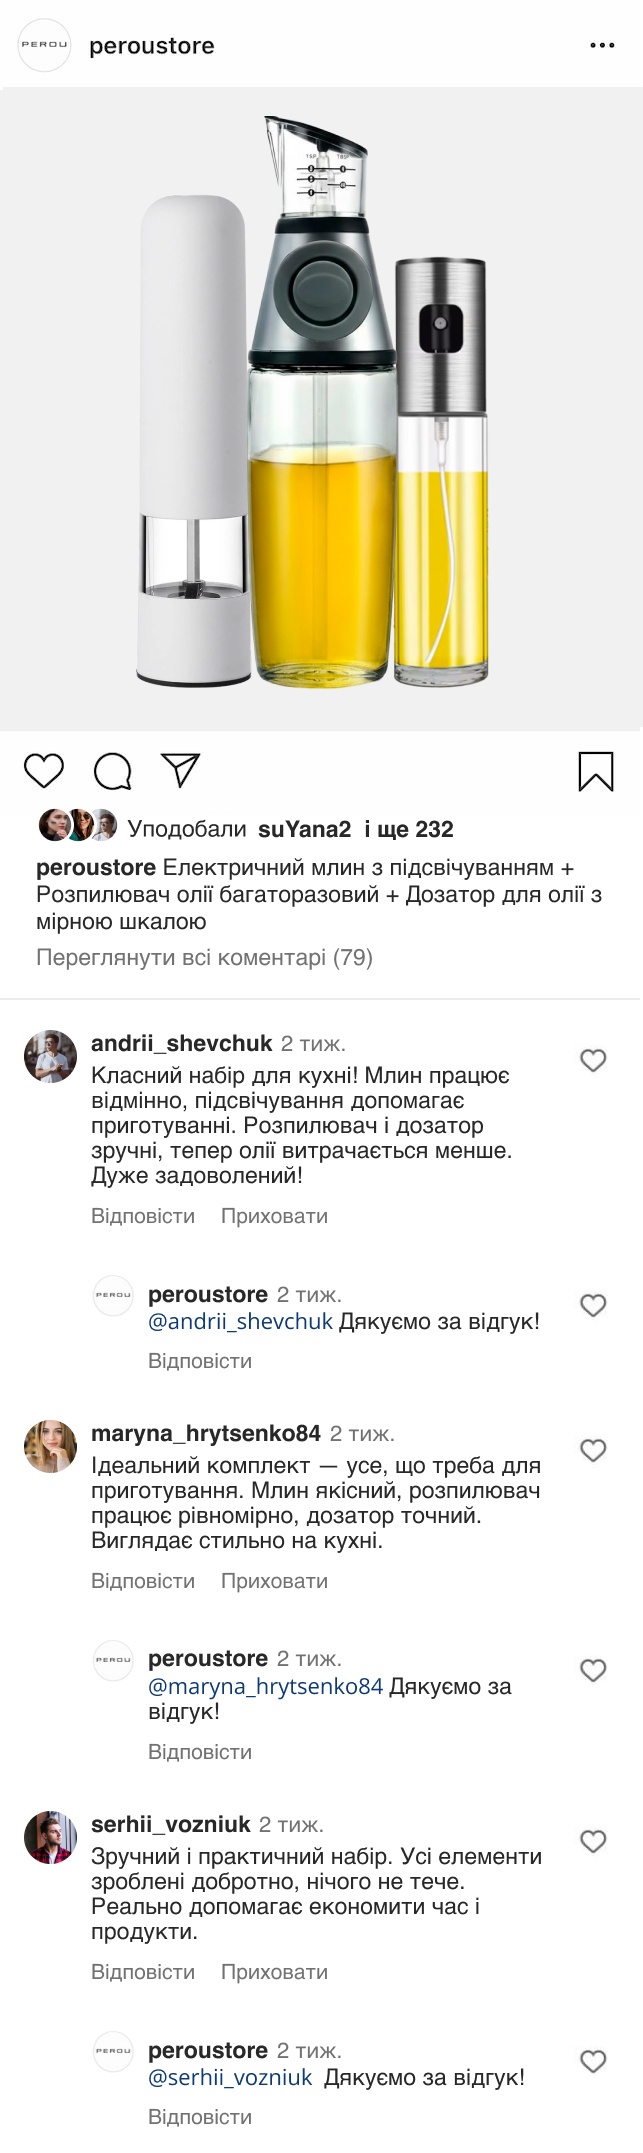Like peroustore's reply to serhii_vozniuk
The image size is (643, 2153).
point(593,2060)
